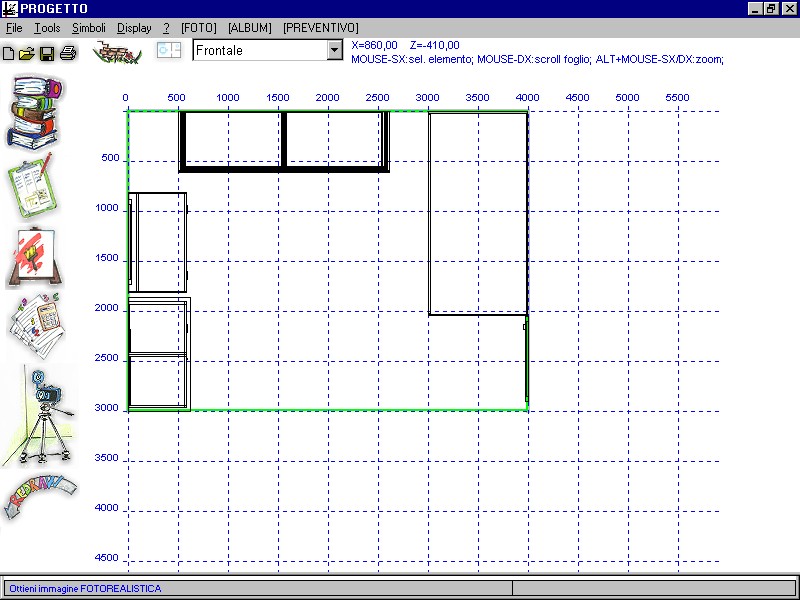Screen dimensions: 800x600
Task: Click the X=860,00 coordinate readout
Action: (374, 45)
